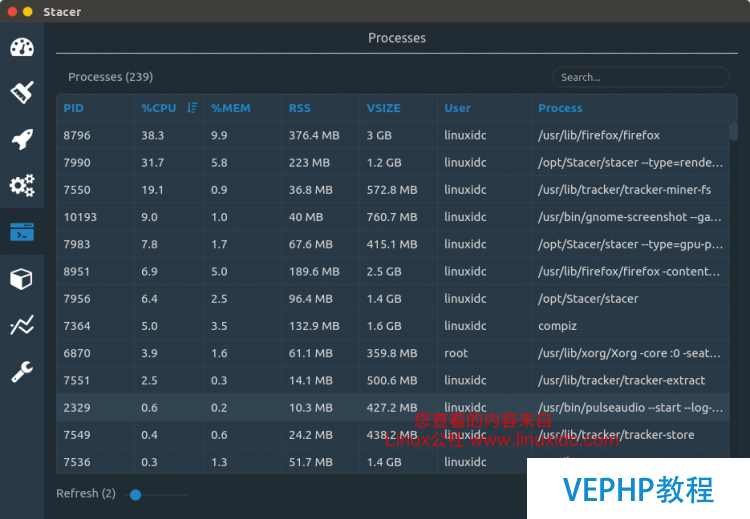The width and height of the screenshot is (750, 519).
Task: Sort by User column header
Action: pos(457,108)
